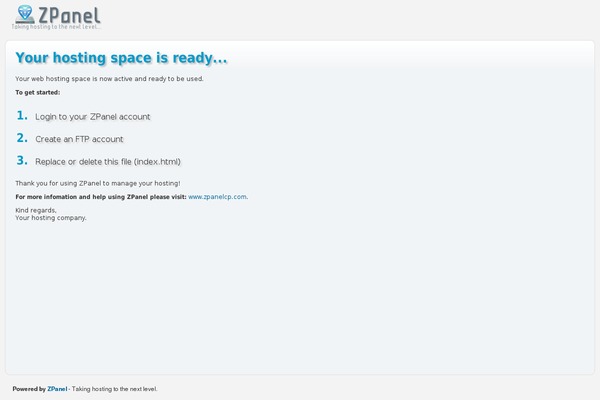This screenshot has height=400, width=600.
Task: Select 'Create an FTP account' step
Action: (79, 139)
